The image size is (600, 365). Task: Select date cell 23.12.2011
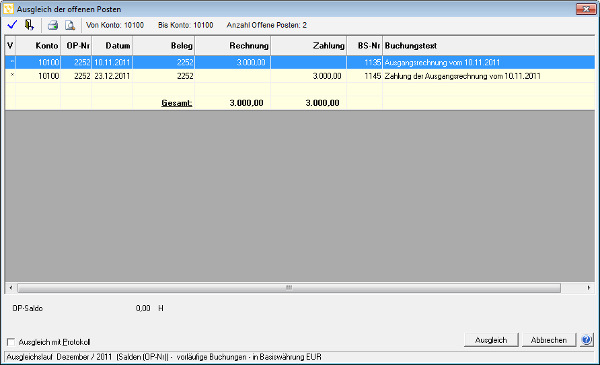pos(112,76)
